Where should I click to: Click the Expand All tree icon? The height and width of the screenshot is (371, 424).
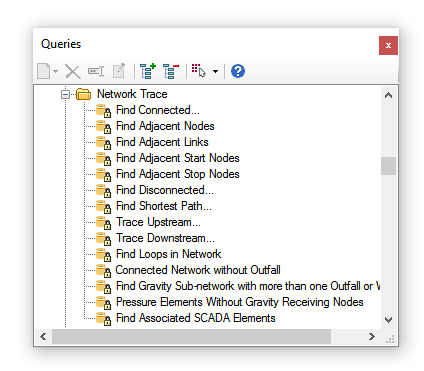coord(148,71)
